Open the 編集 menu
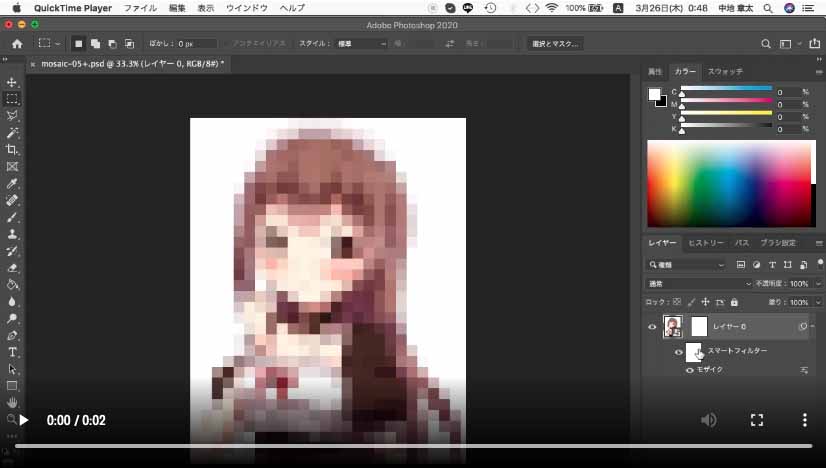Image resolution: width=826 pixels, height=468 pixels. click(177, 8)
